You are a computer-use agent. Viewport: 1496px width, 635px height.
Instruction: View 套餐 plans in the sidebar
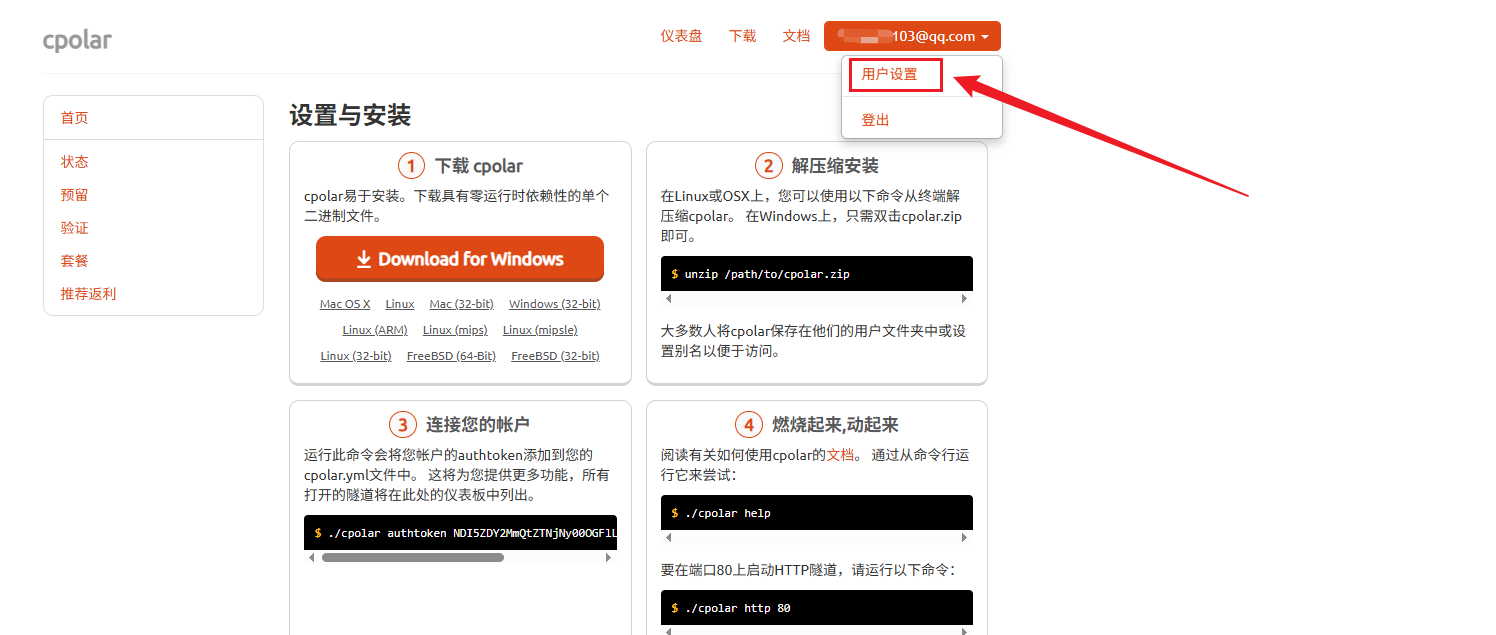[75, 261]
